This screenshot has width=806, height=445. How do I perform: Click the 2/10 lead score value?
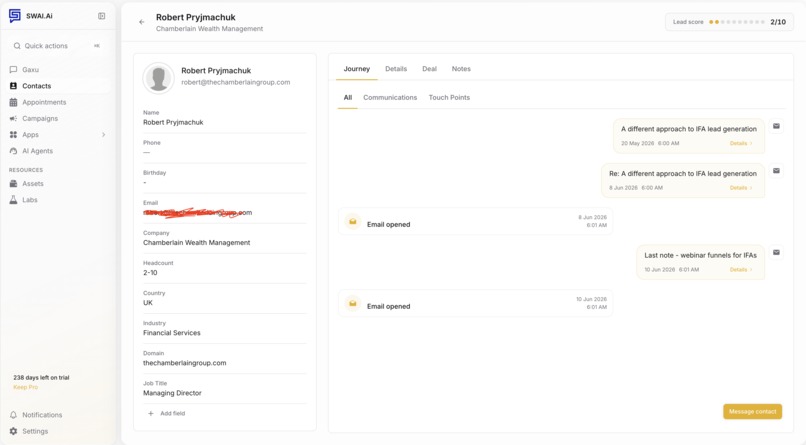pos(778,22)
